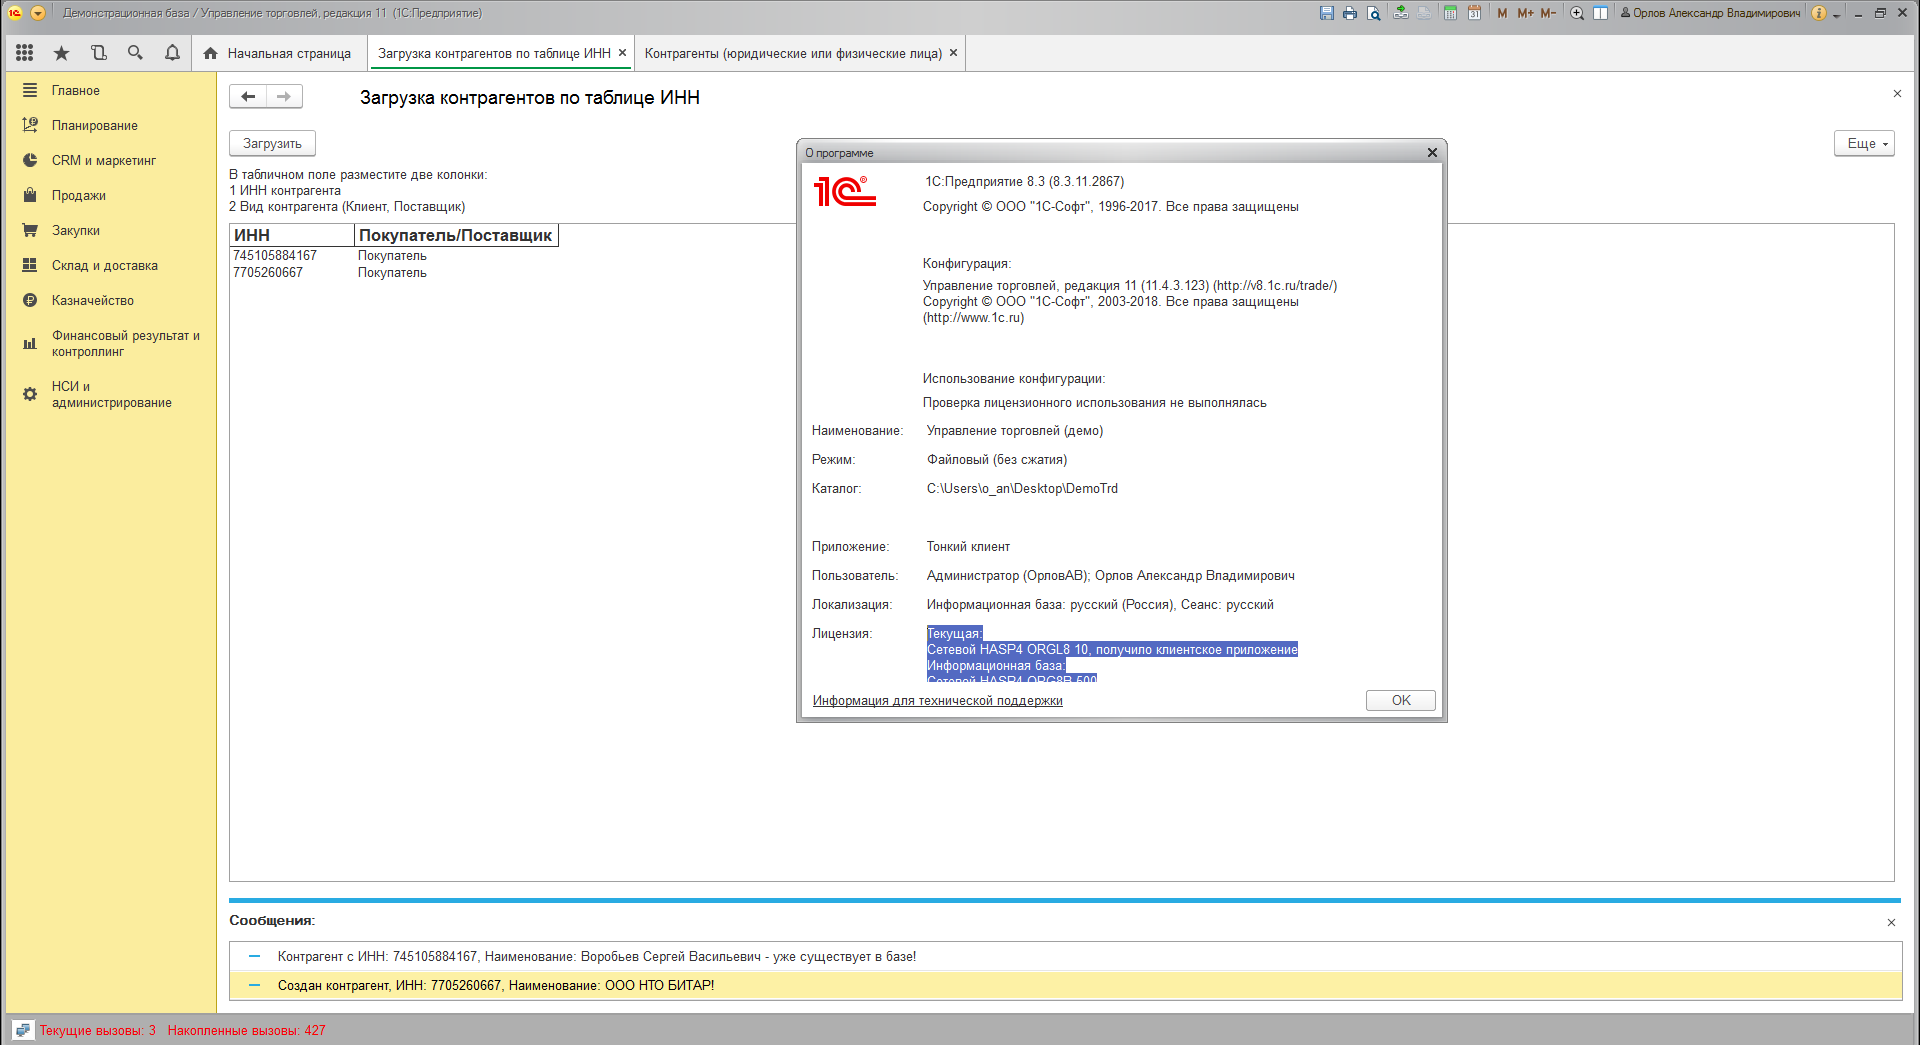Click Текущие вызовы: 3 status text
This screenshot has width=1920, height=1045.
98,1030
